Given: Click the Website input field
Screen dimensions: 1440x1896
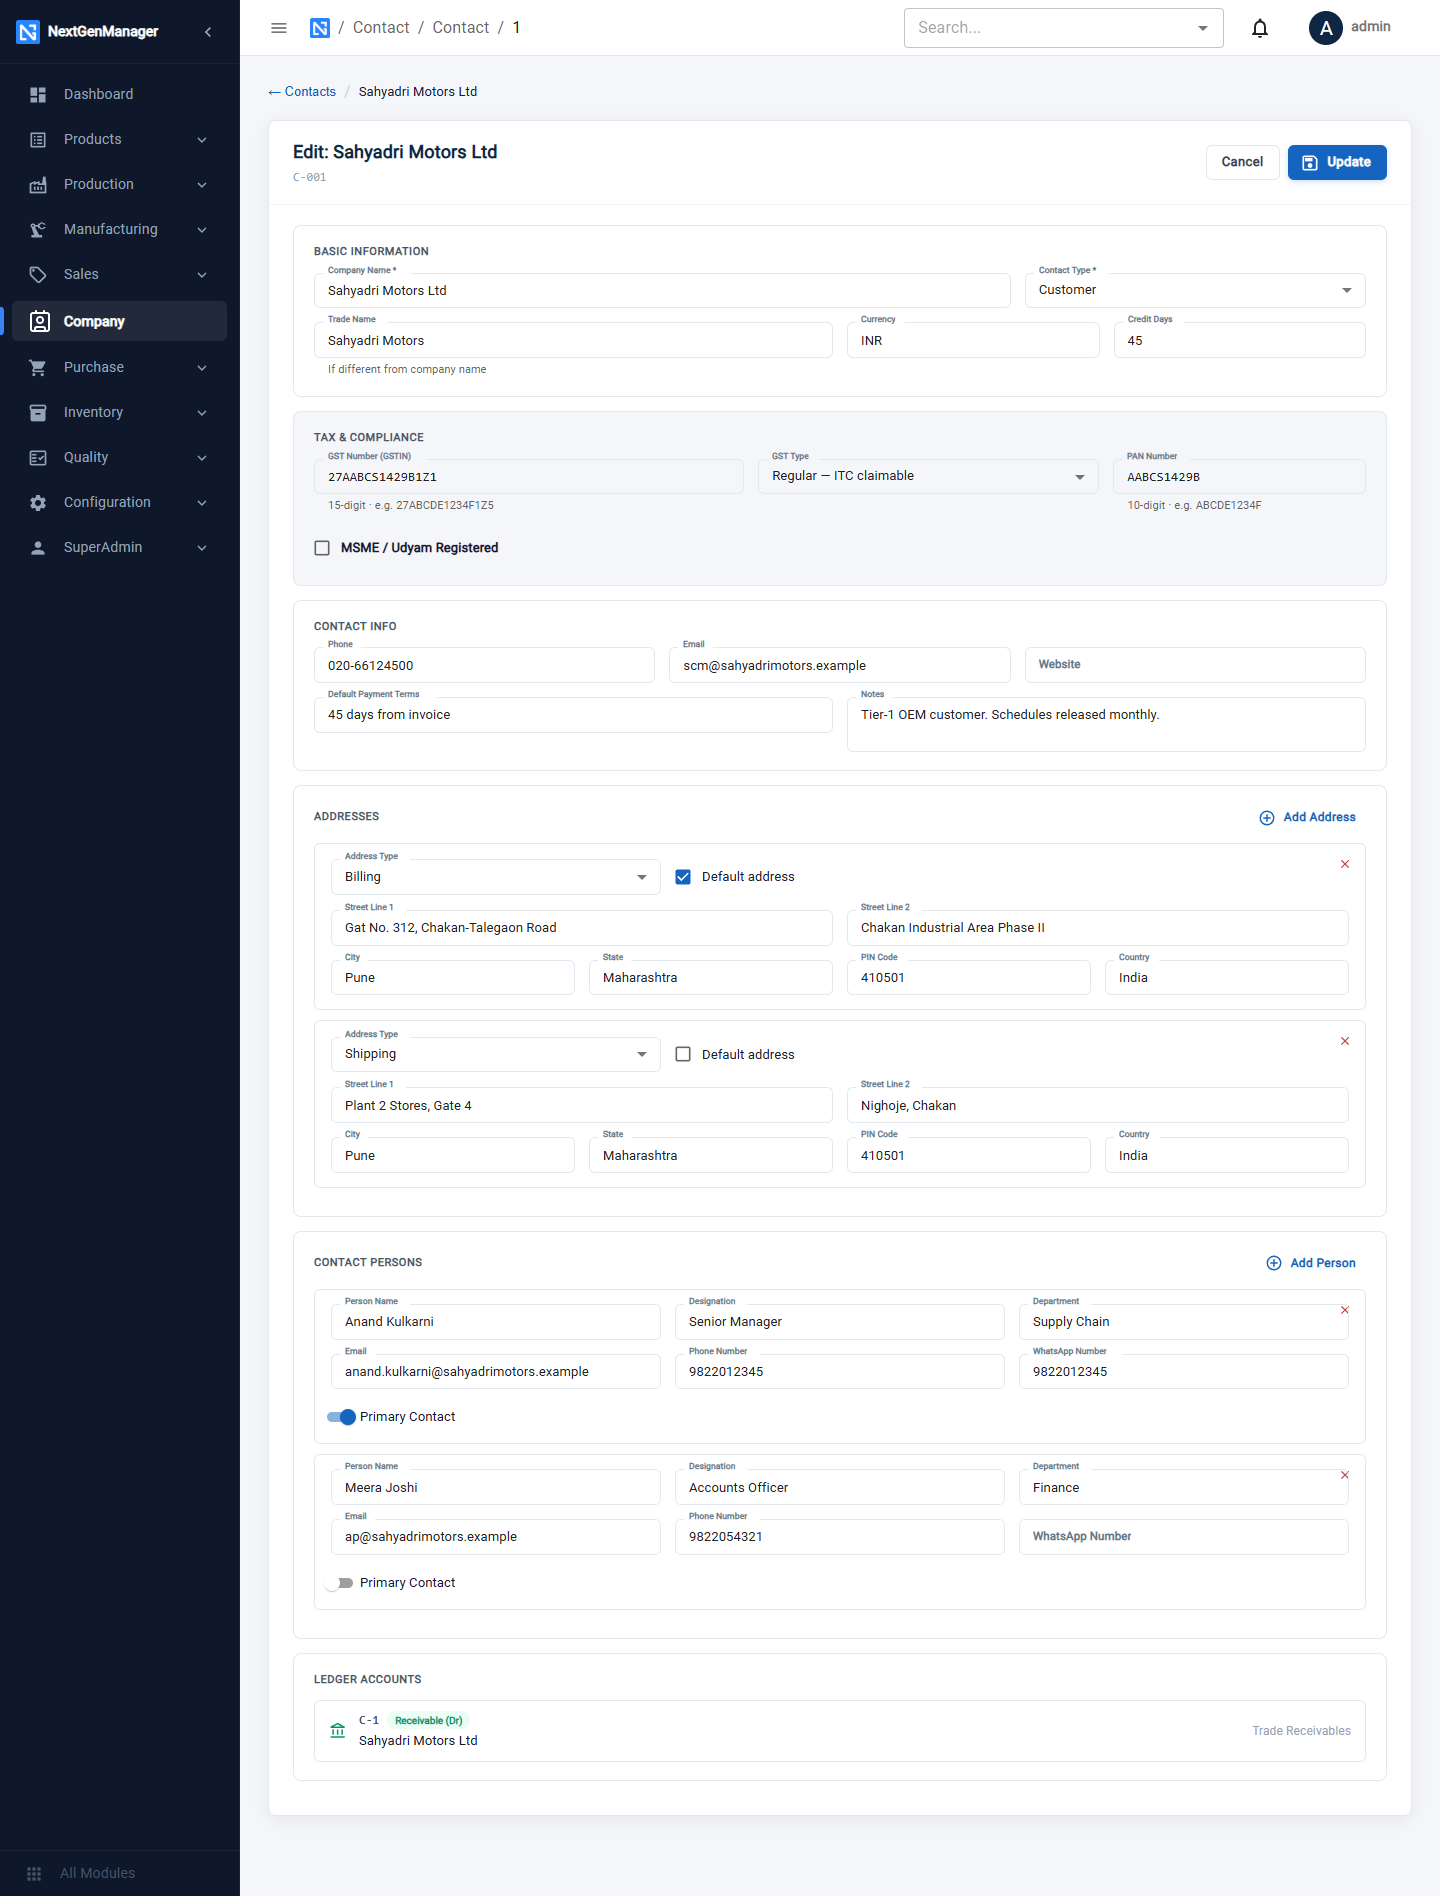Looking at the screenshot, I should coord(1195,665).
